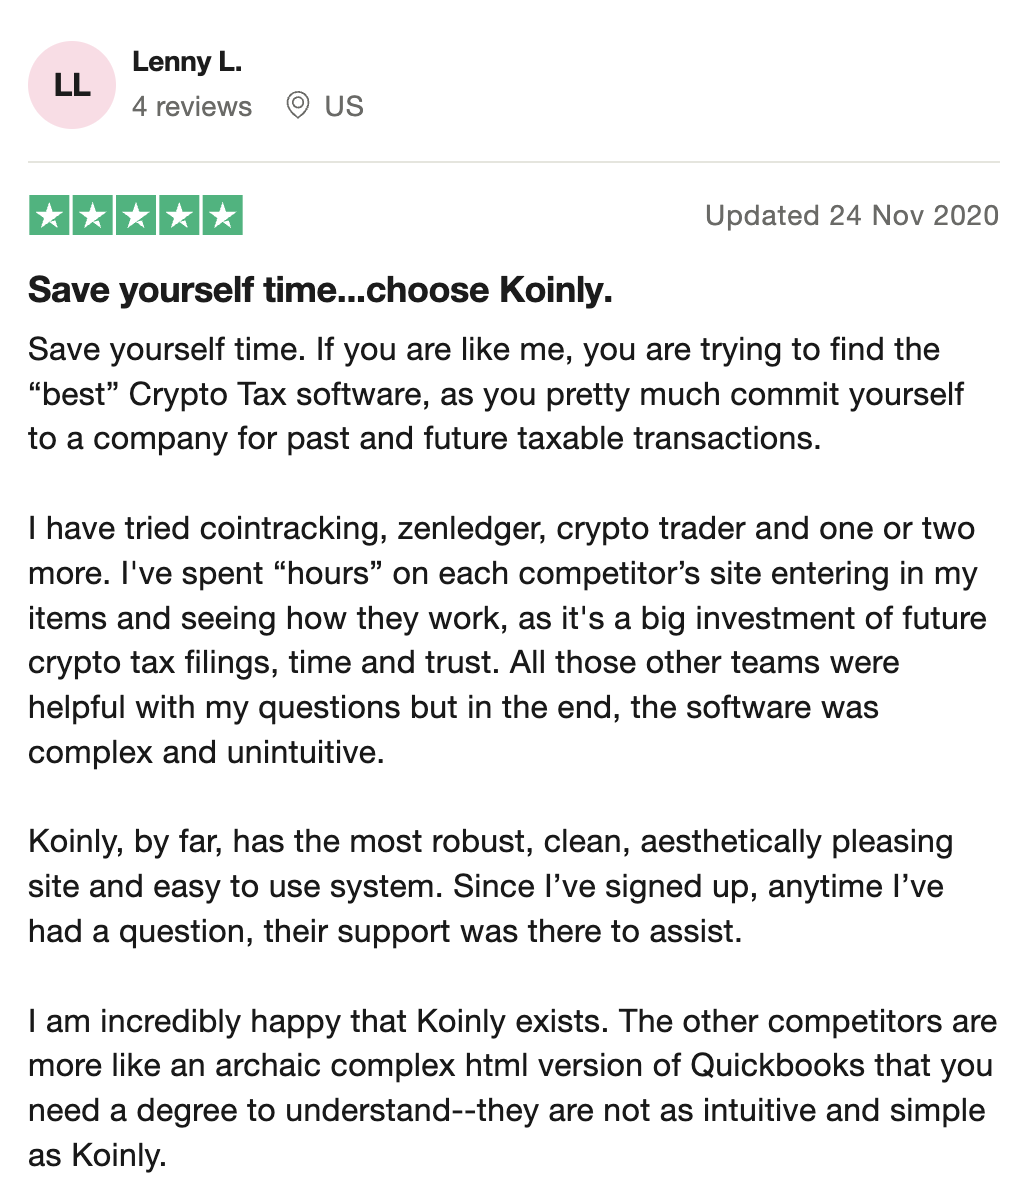
Task: Open the reviewer's 4 reviews list
Action: 192,106
